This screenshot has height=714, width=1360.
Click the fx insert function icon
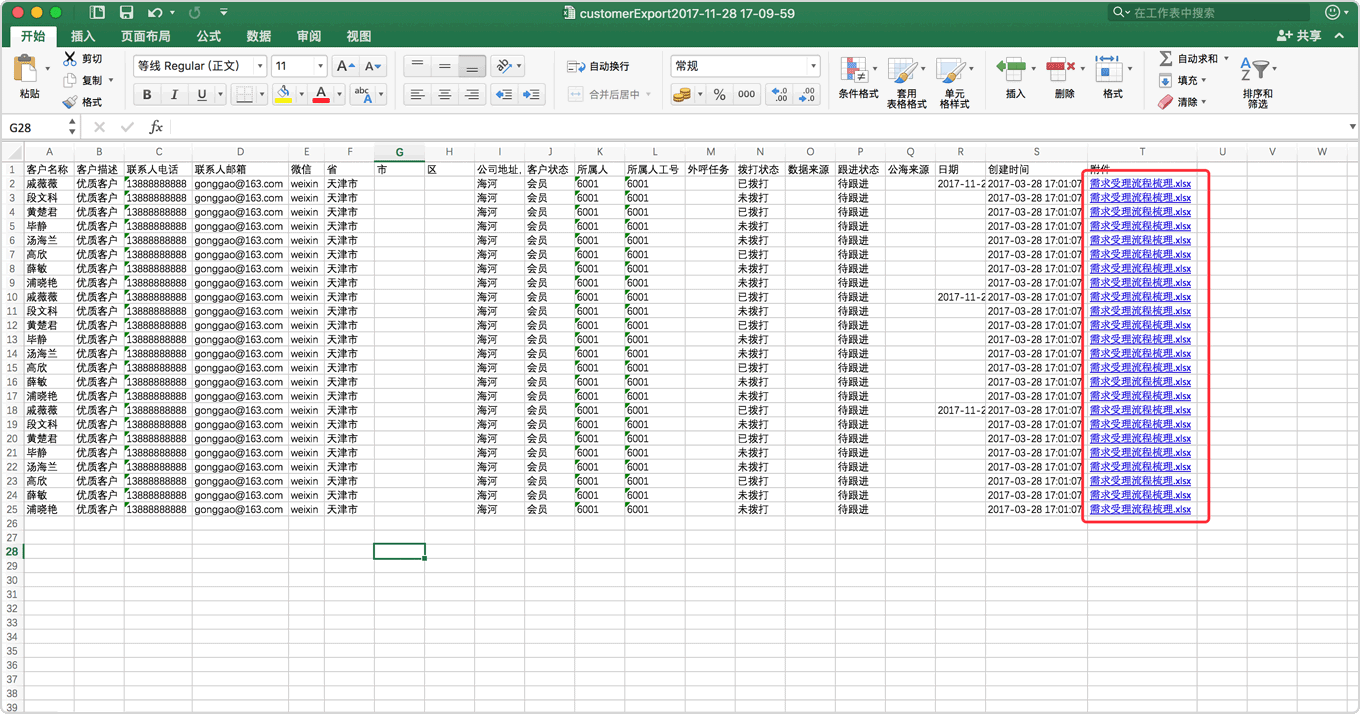pyautogui.click(x=156, y=127)
